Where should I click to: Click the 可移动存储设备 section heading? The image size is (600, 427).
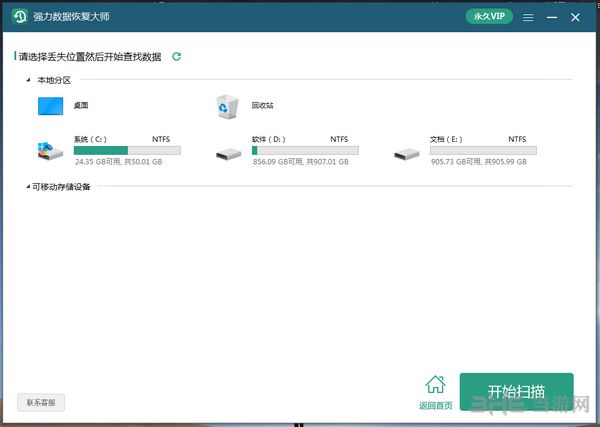point(61,187)
